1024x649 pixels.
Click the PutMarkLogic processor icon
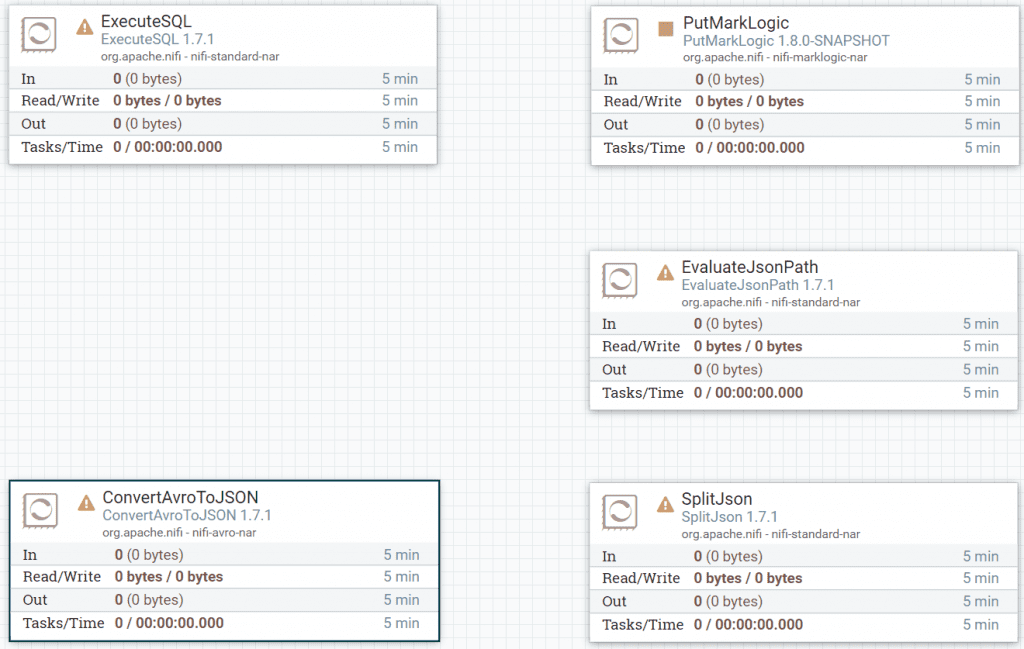pyautogui.click(x=620, y=34)
